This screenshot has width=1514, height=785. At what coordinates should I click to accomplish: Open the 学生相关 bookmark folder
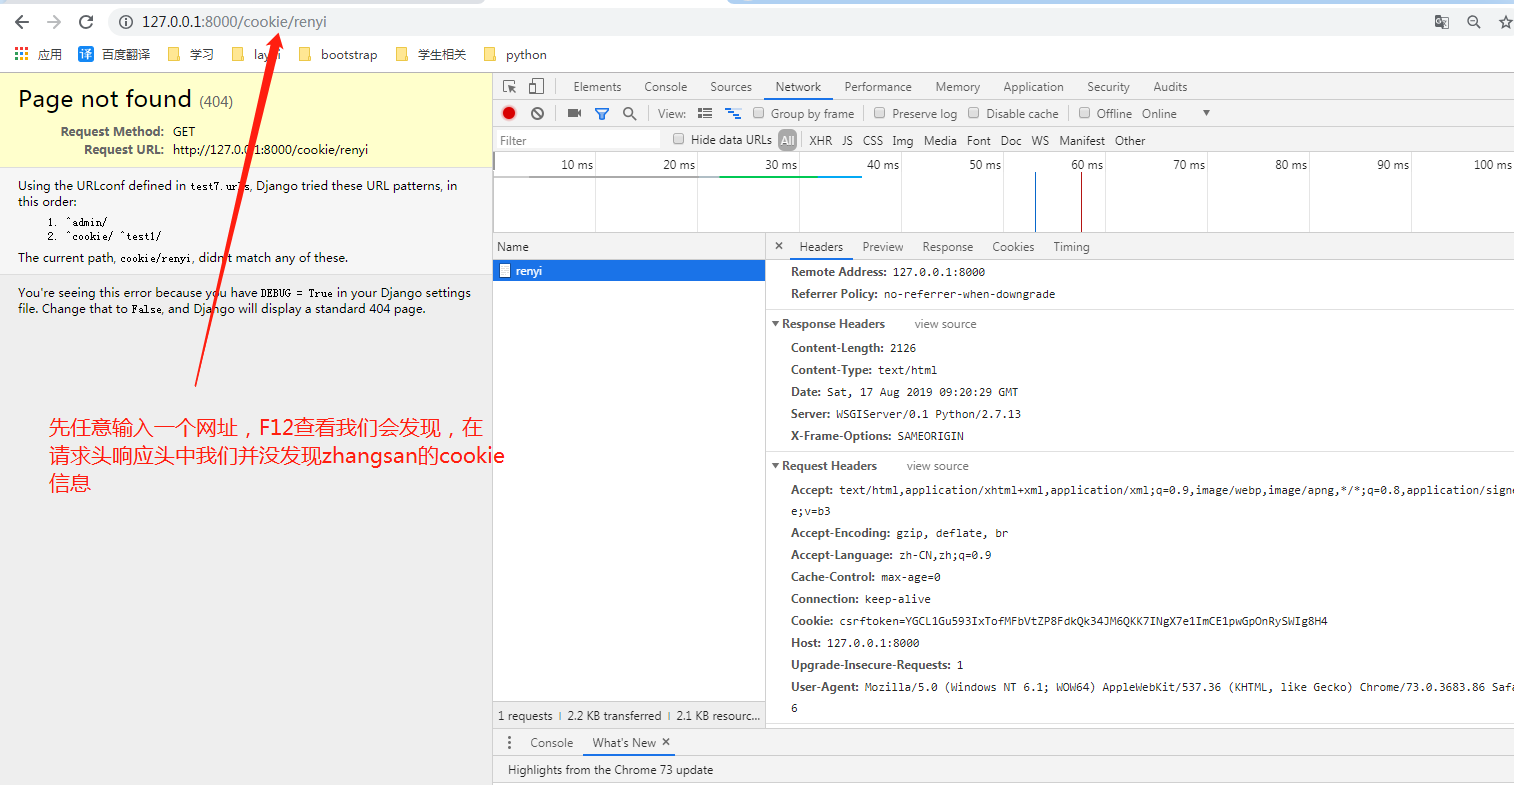431,54
